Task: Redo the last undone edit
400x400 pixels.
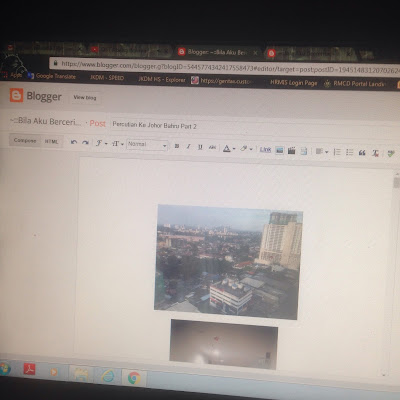Action: point(85,143)
